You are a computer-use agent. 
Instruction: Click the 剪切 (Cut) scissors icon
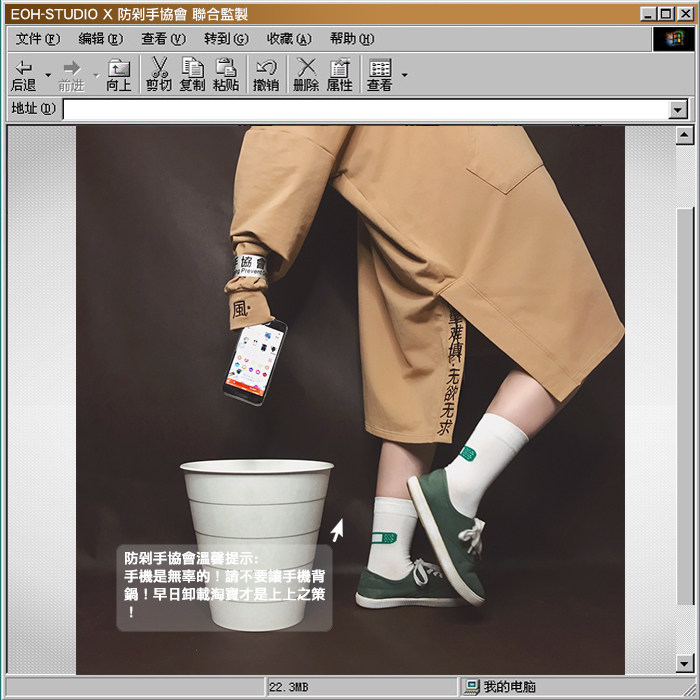159,68
